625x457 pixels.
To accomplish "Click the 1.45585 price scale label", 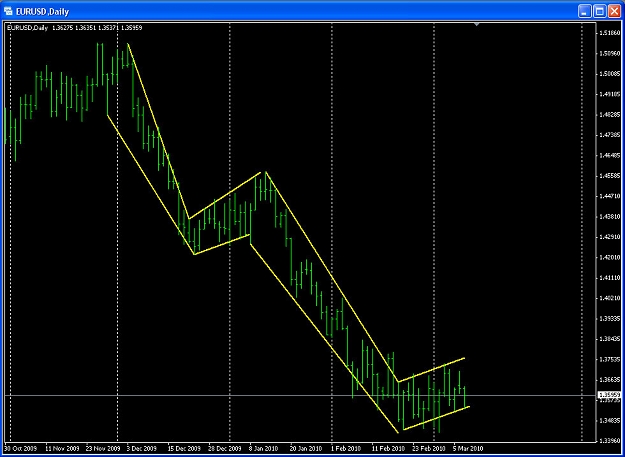I will click(609, 175).
